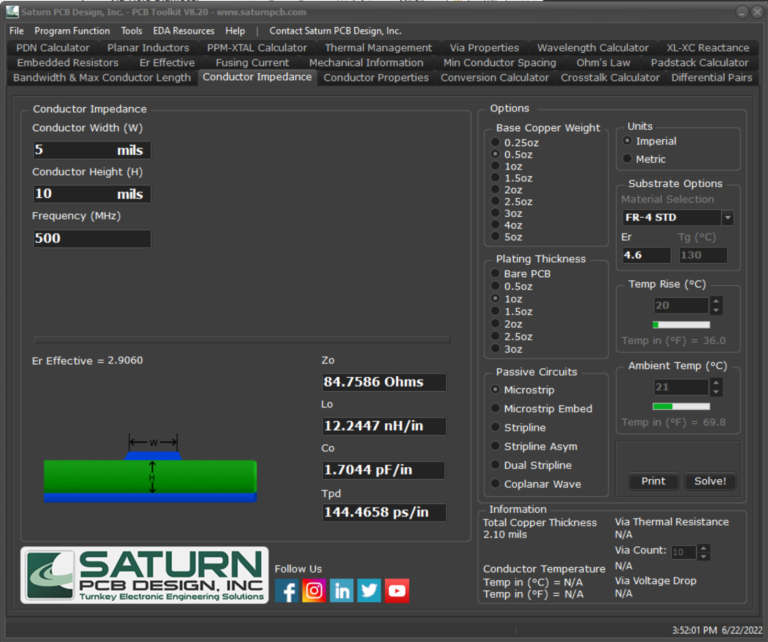The width and height of the screenshot is (768, 642).
Task: Expand the FR-4 STD material dropdown
Action: [727, 218]
